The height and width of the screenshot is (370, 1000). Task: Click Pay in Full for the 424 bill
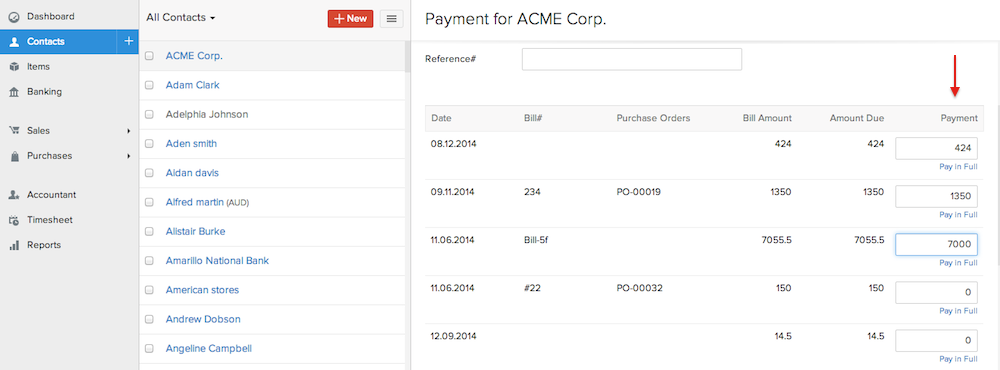coord(958,166)
